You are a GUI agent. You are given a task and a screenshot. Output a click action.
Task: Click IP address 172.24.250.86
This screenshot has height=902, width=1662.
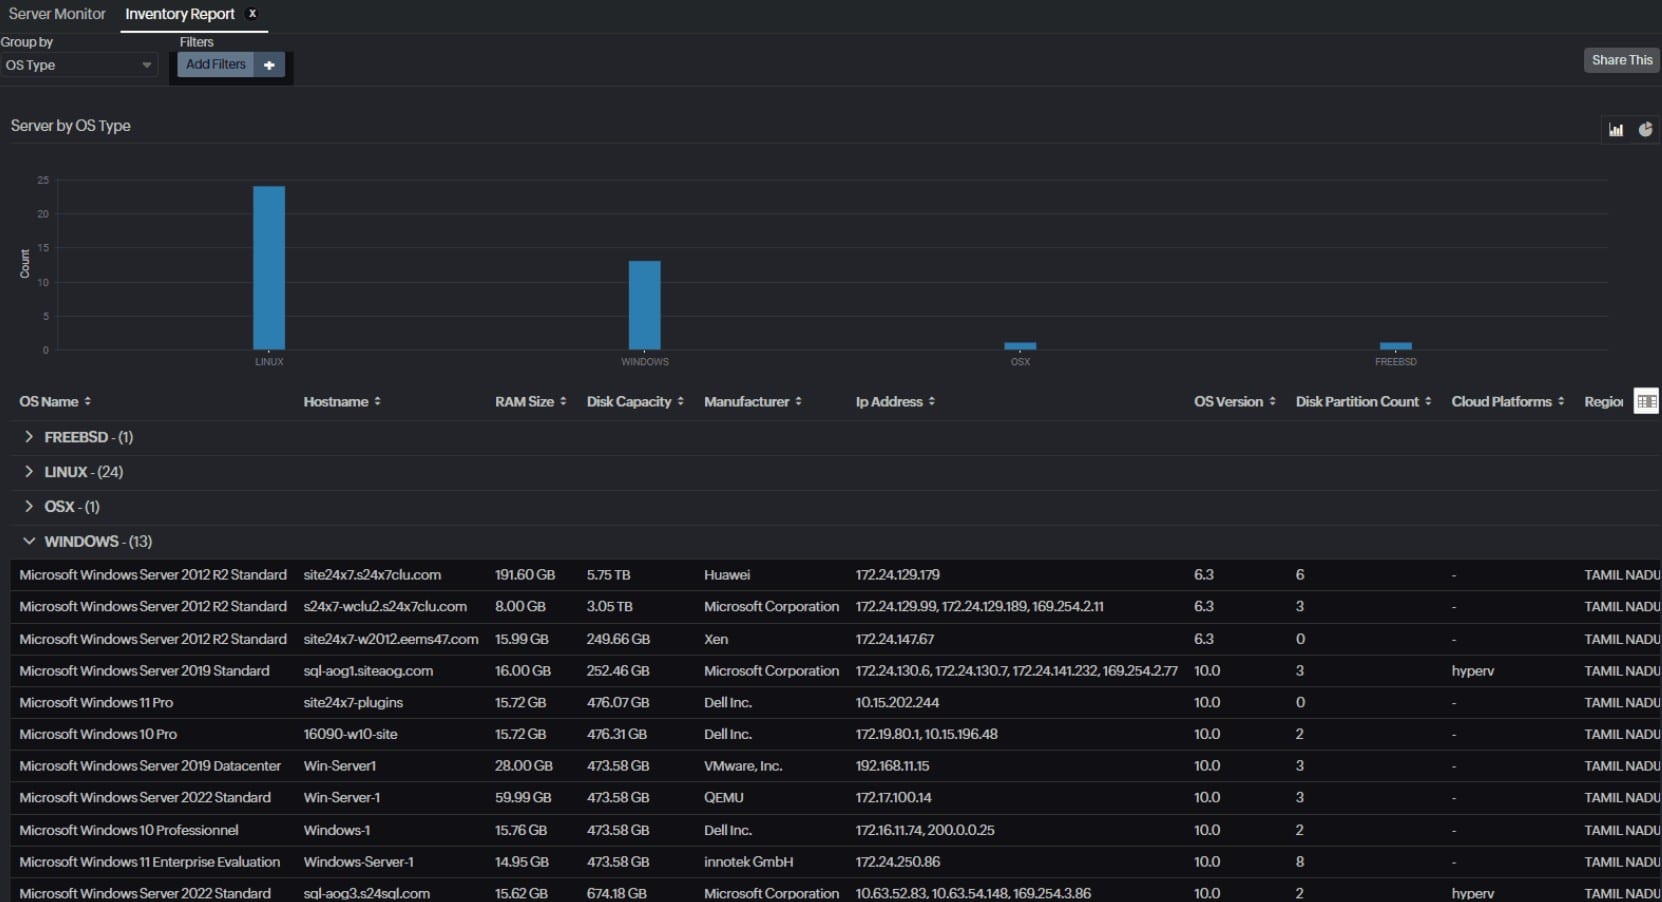898,862
